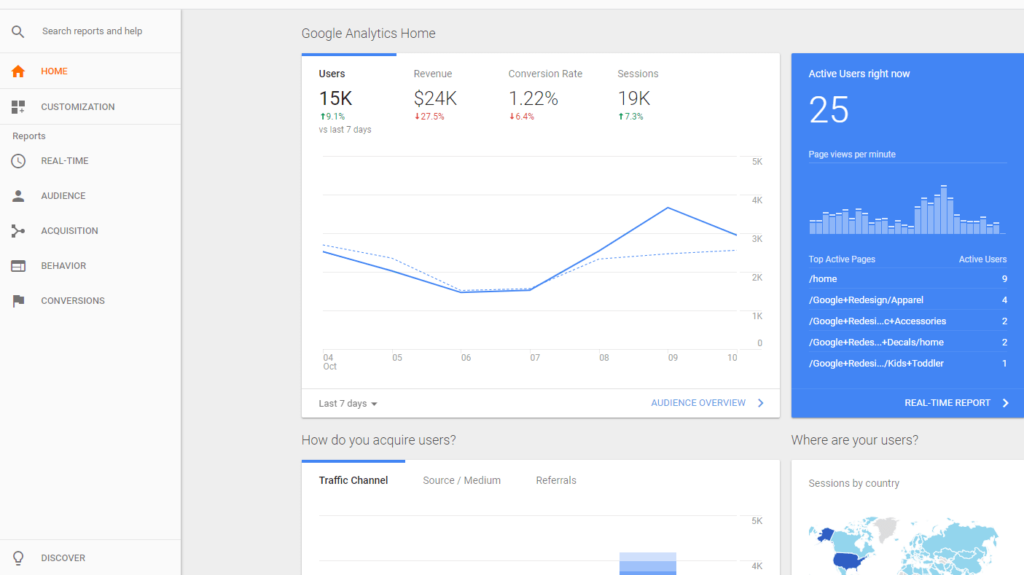
Task: Click the Conversions flag icon
Action: [x=18, y=301]
